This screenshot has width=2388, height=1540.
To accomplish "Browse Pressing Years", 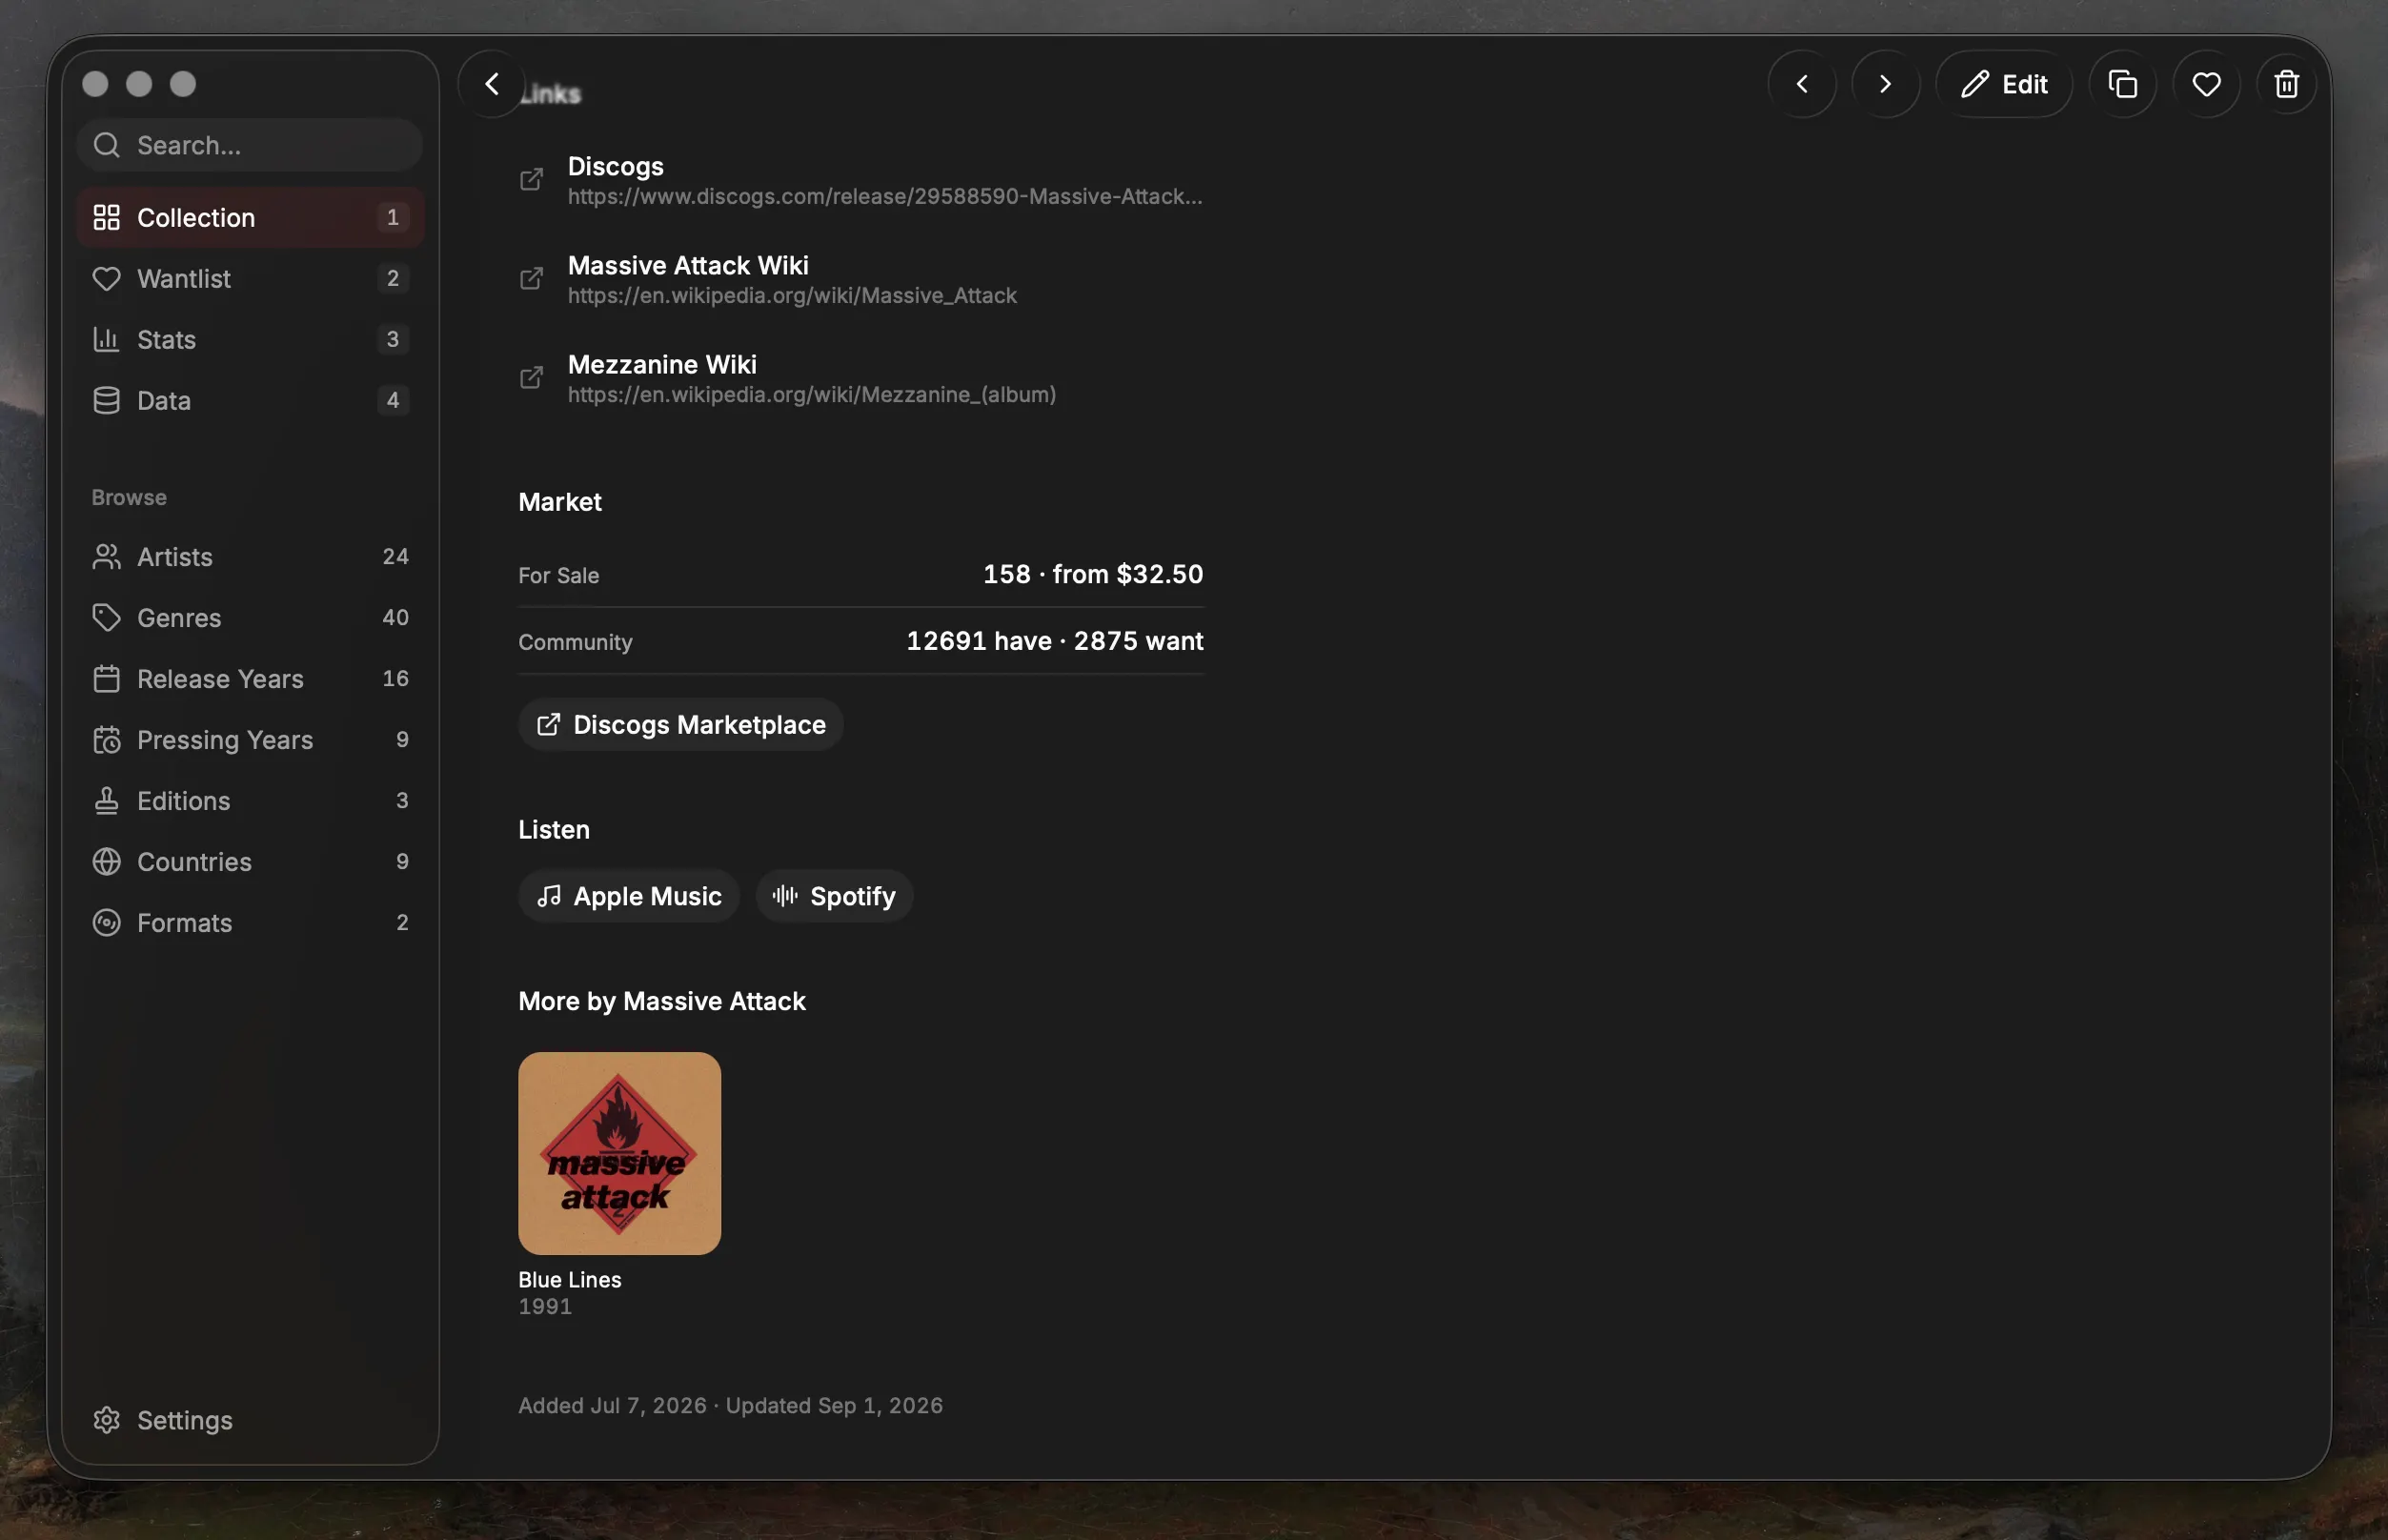I will coord(250,739).
